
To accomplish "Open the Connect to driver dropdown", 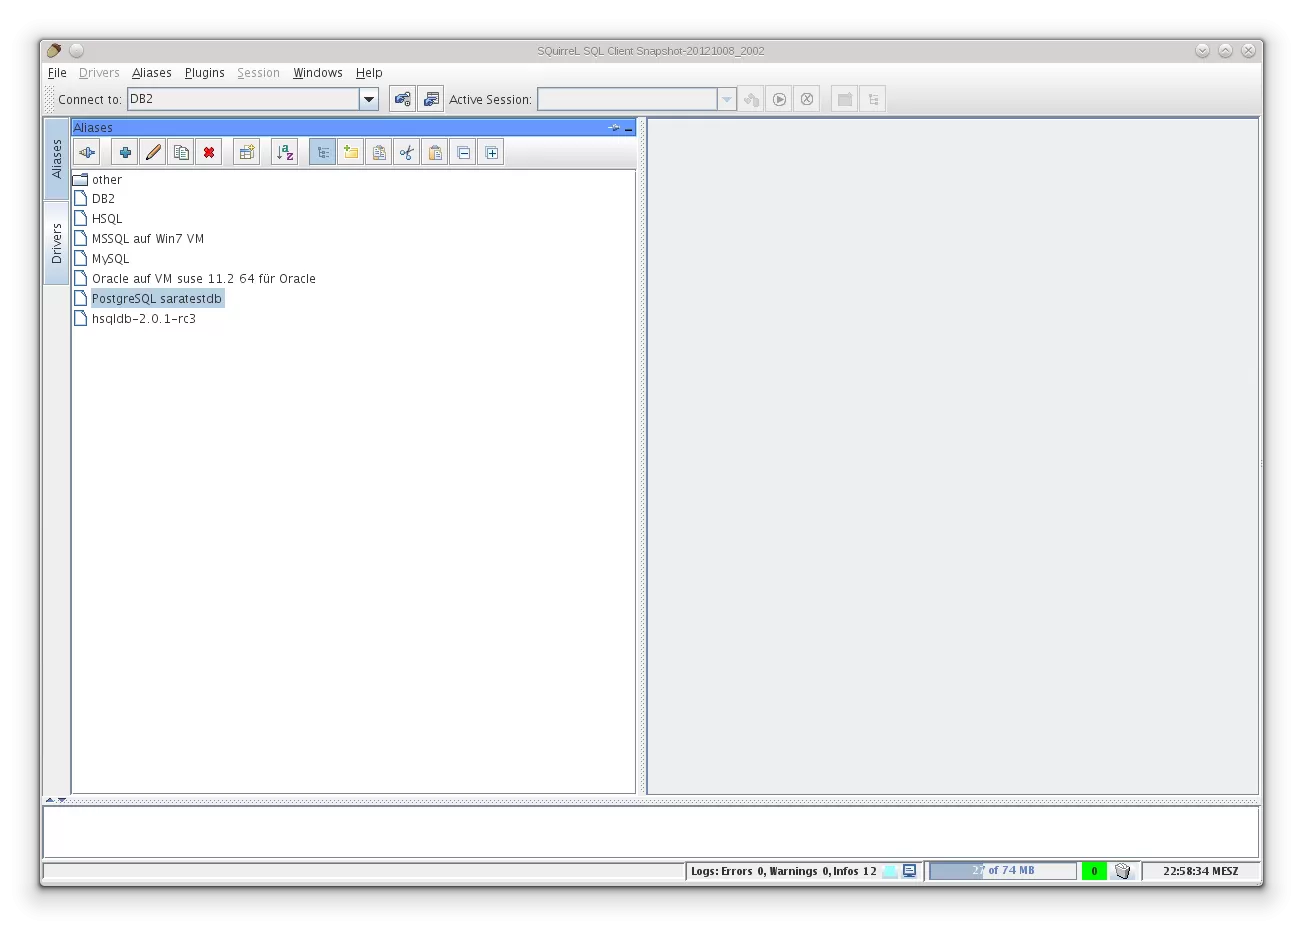I will coord(368,98).
